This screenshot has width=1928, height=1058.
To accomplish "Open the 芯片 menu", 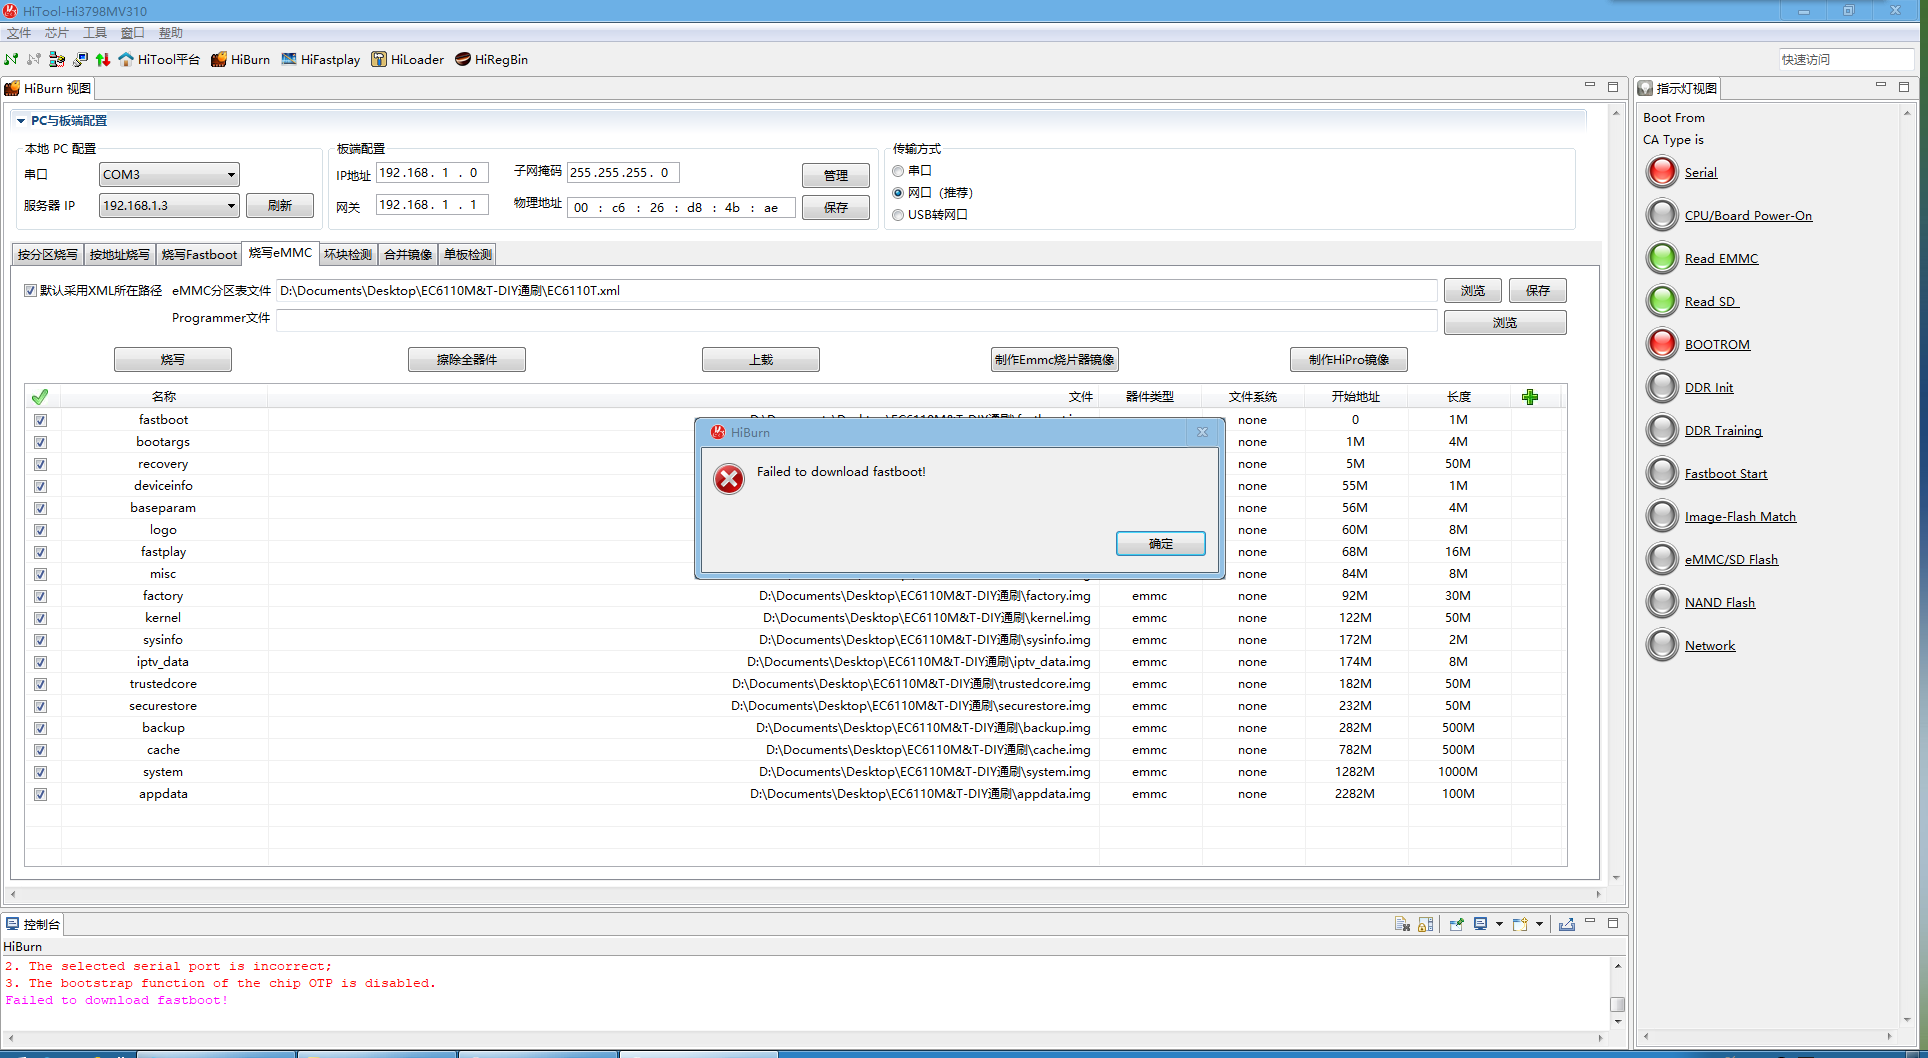I will 57,33.
